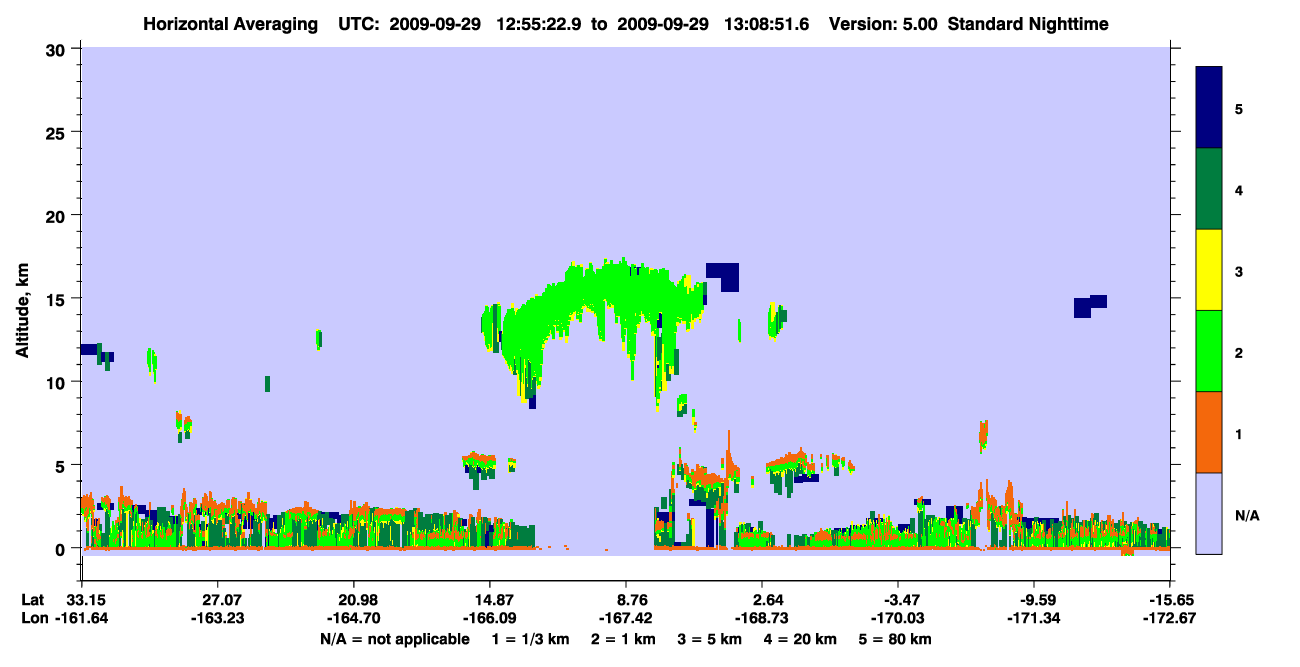This screenshot has height=667, width=1300.
Task: Click the latitude value 20.98
Action: (x=353, y=600)
